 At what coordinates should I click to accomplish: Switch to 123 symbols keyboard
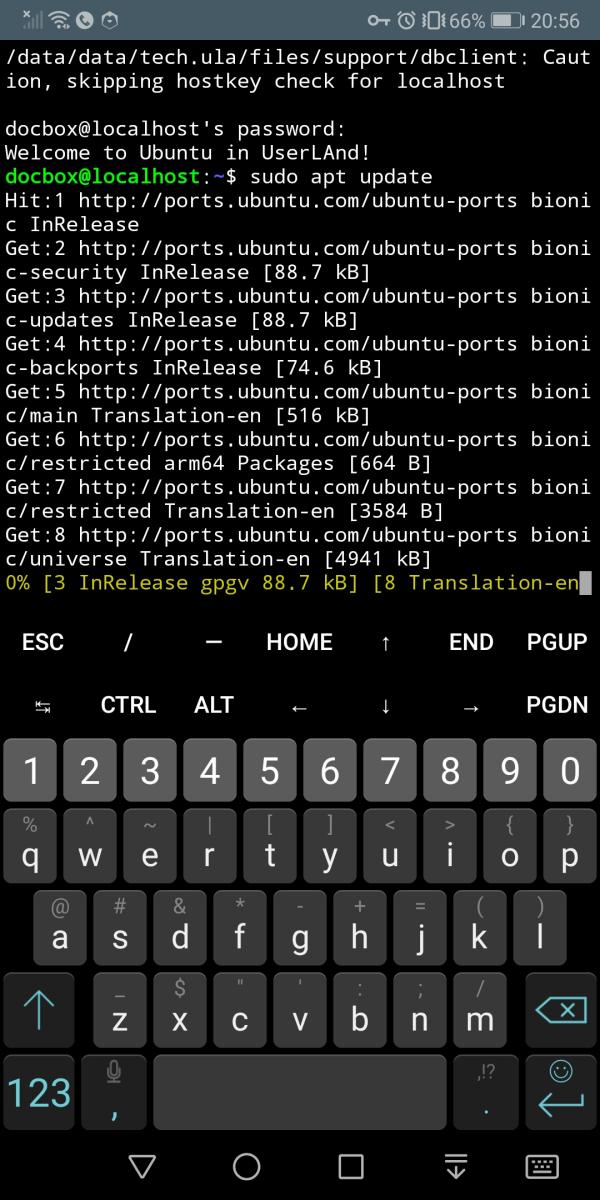click(39, 1092)
